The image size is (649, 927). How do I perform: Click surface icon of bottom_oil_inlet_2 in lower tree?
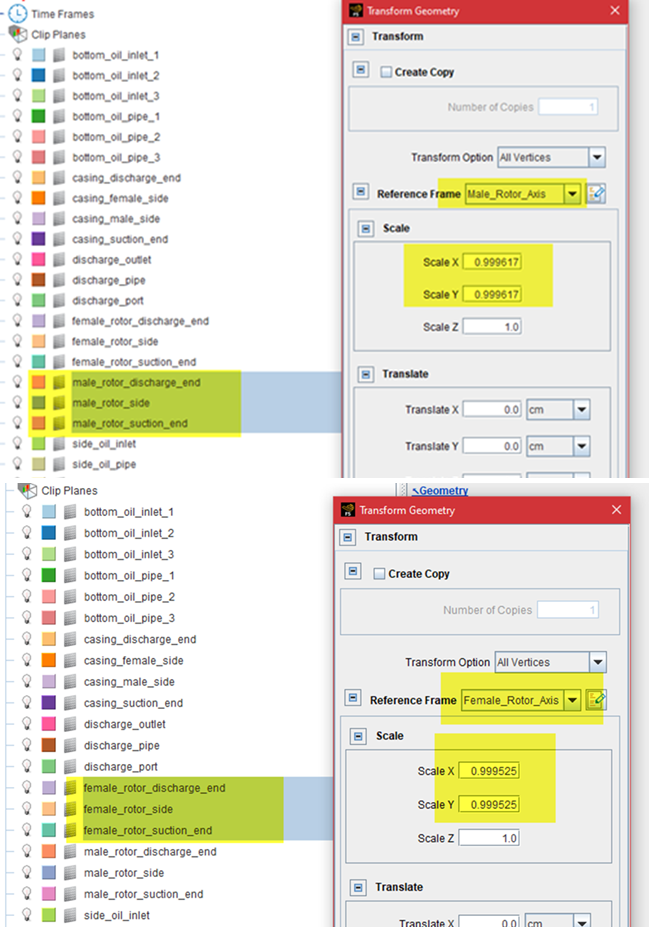(x=70, y=533)
